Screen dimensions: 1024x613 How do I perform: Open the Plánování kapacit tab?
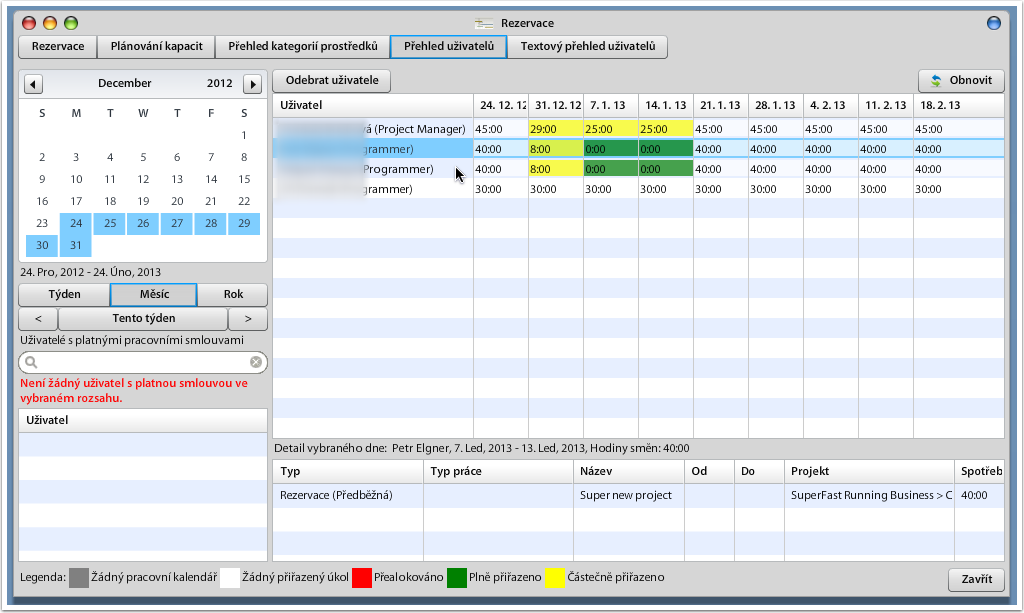[x=156, y=47]
